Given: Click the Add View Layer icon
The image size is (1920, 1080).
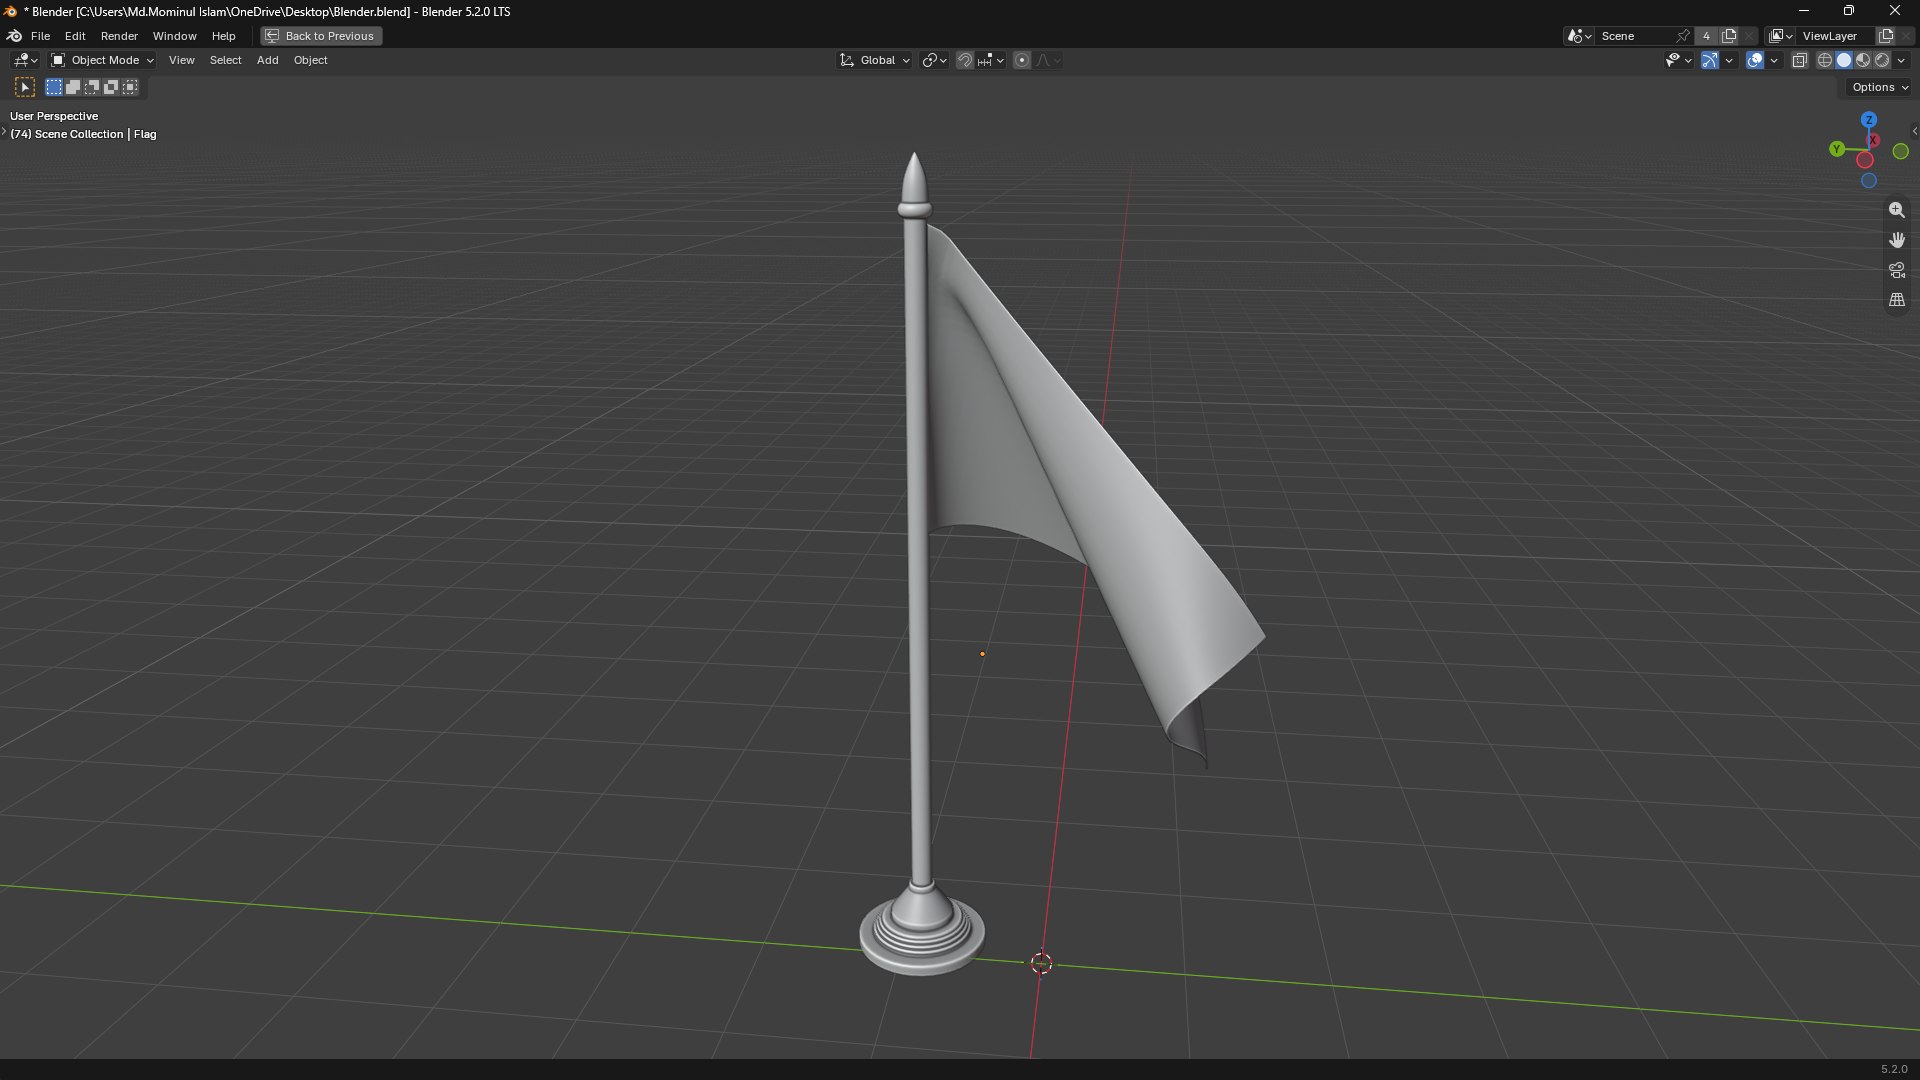Looking at the screenshot, I should 1886,36.
